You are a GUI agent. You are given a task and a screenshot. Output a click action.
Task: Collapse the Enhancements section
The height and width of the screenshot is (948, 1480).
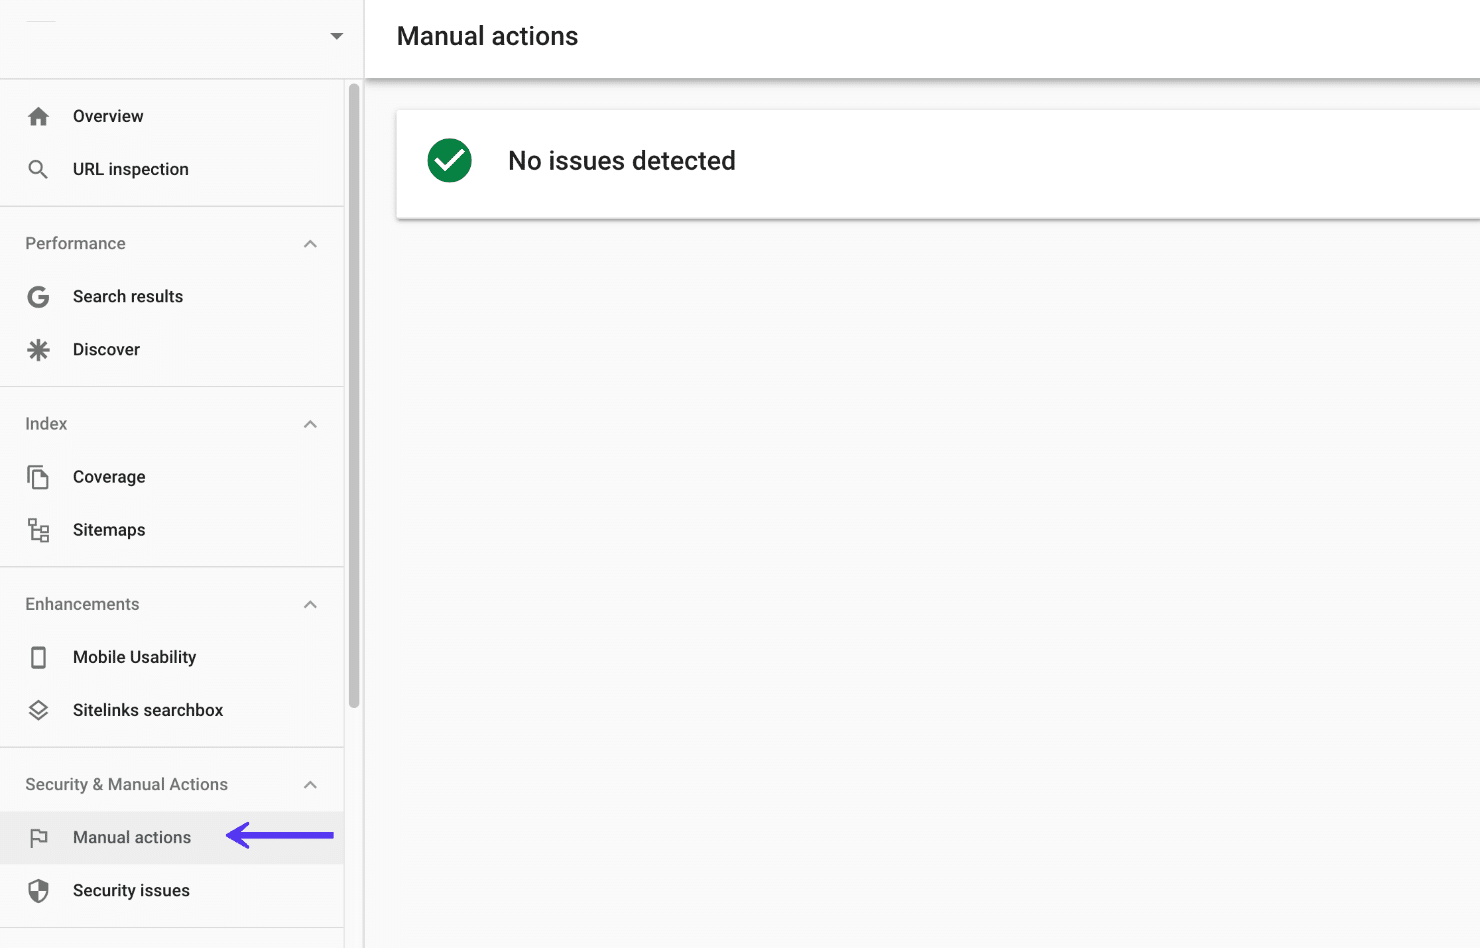(310, 604)
